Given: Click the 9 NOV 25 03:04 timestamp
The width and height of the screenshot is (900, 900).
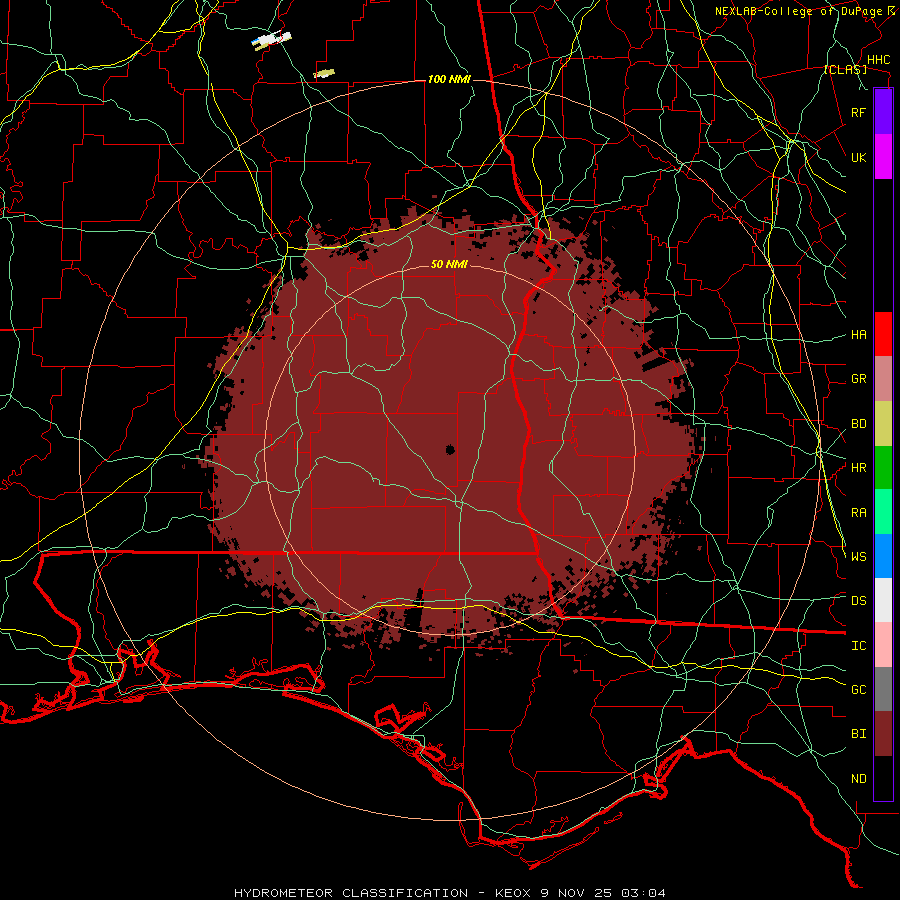Looking at the screenshot, I should [x=603, y=893].
